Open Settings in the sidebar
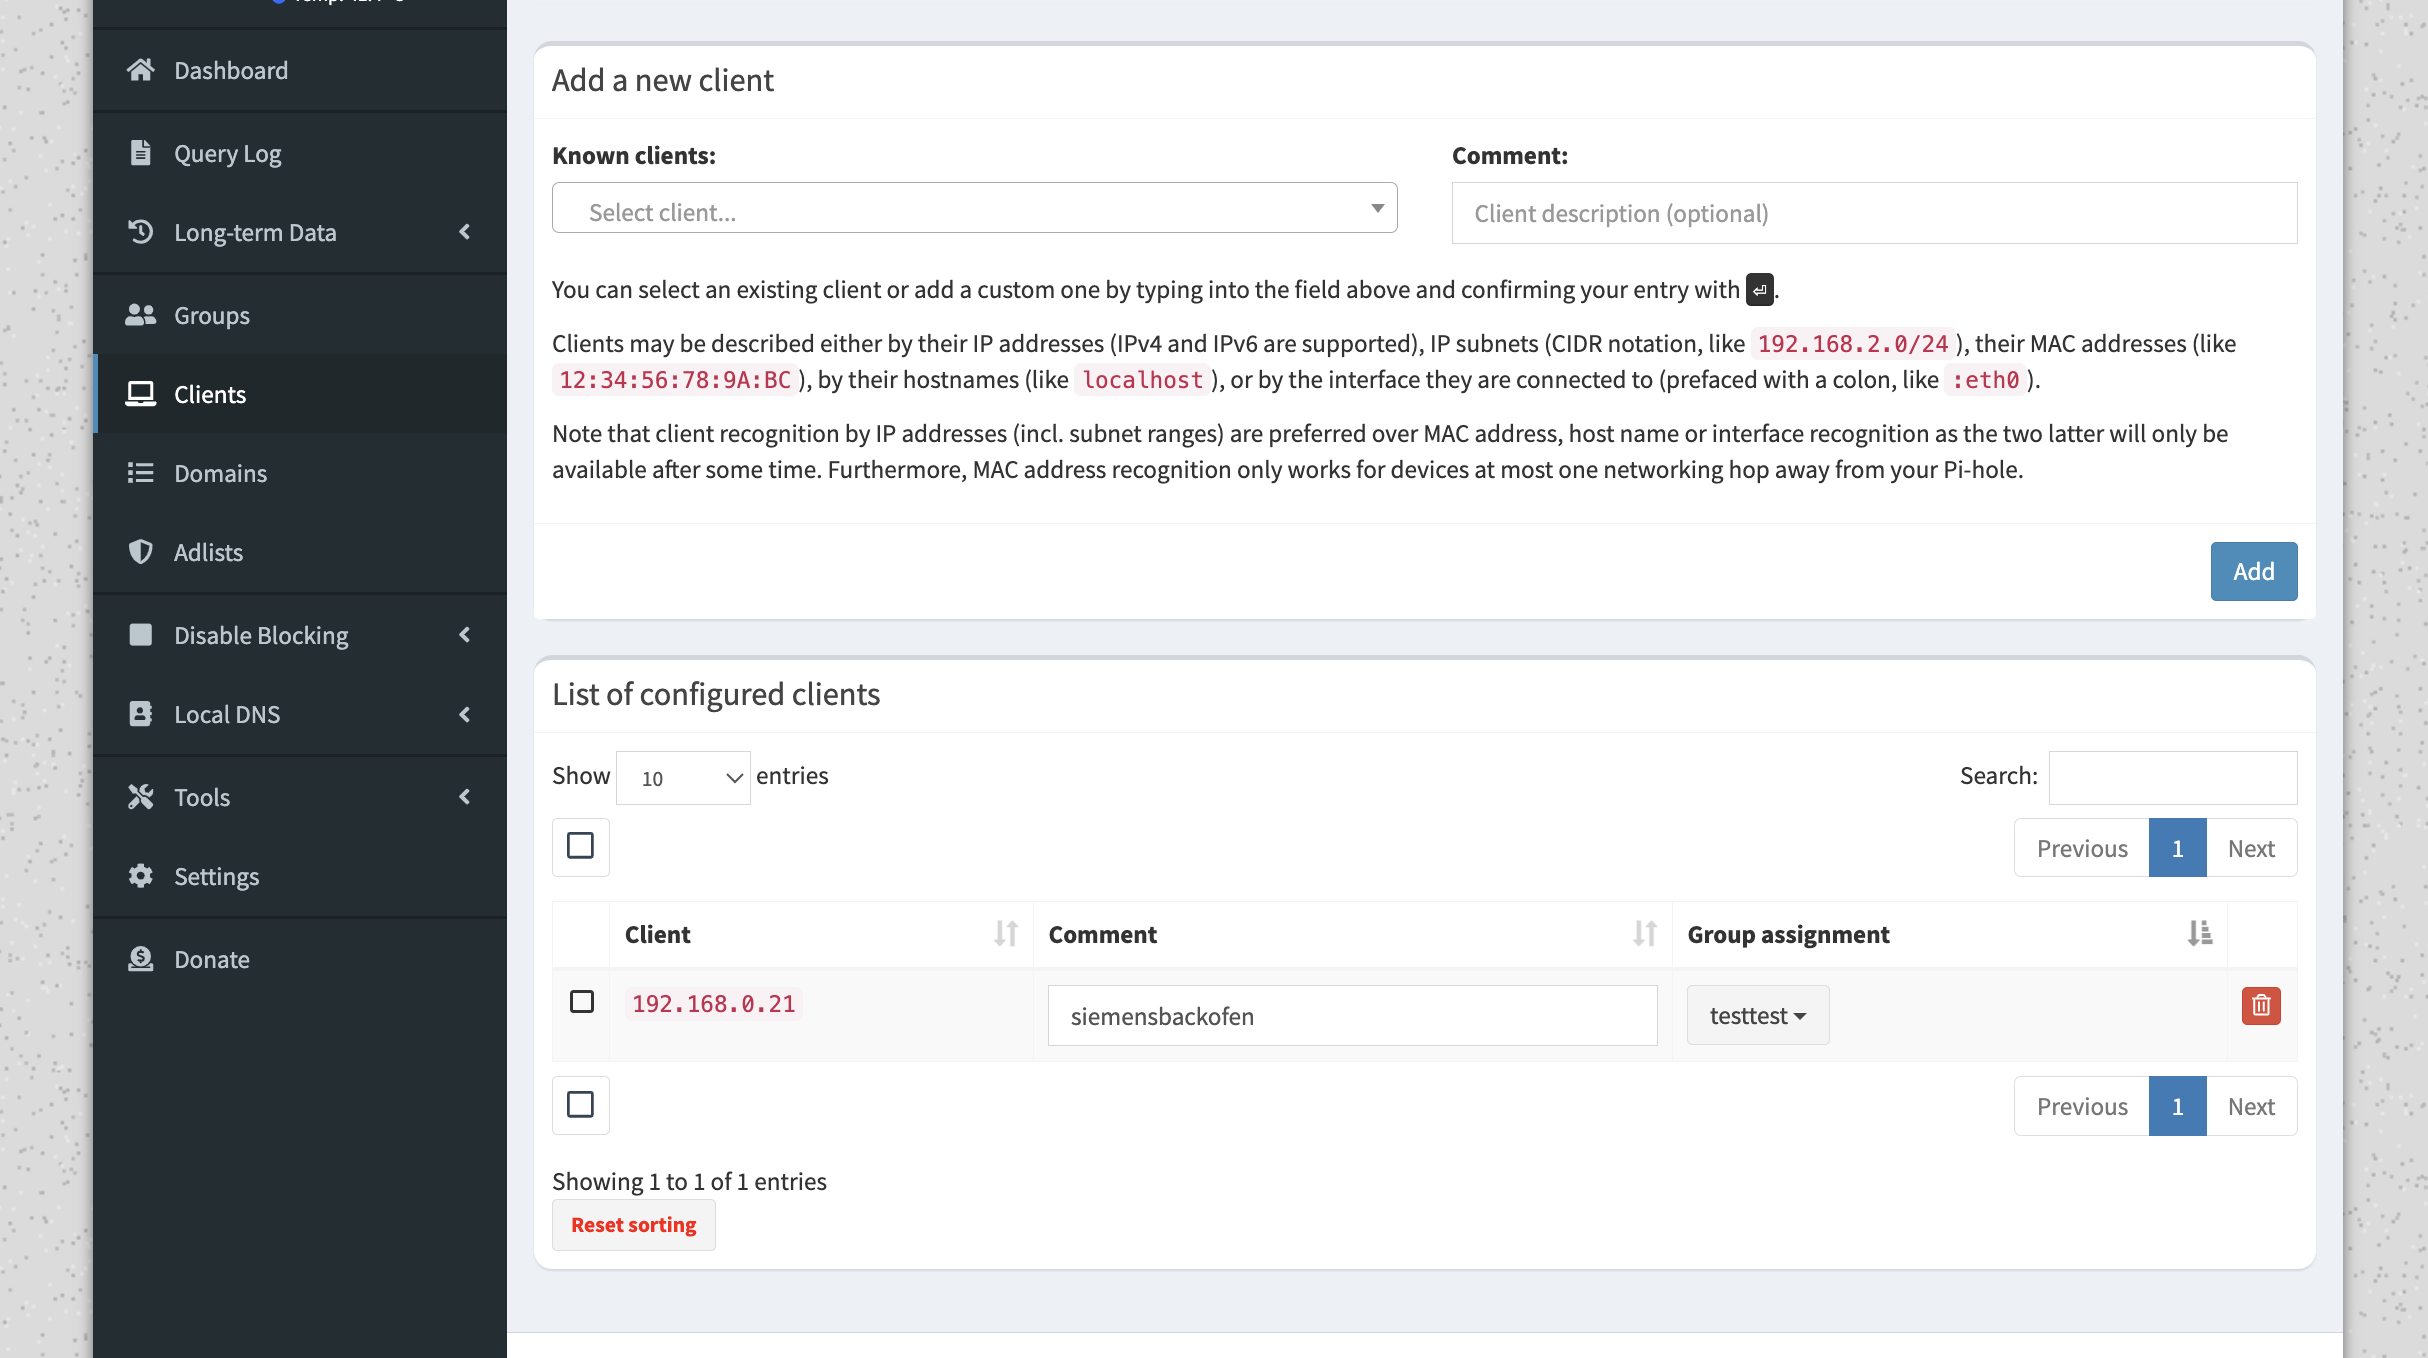This screenshot has width=2428, height=1358. [x=300, y=876]
